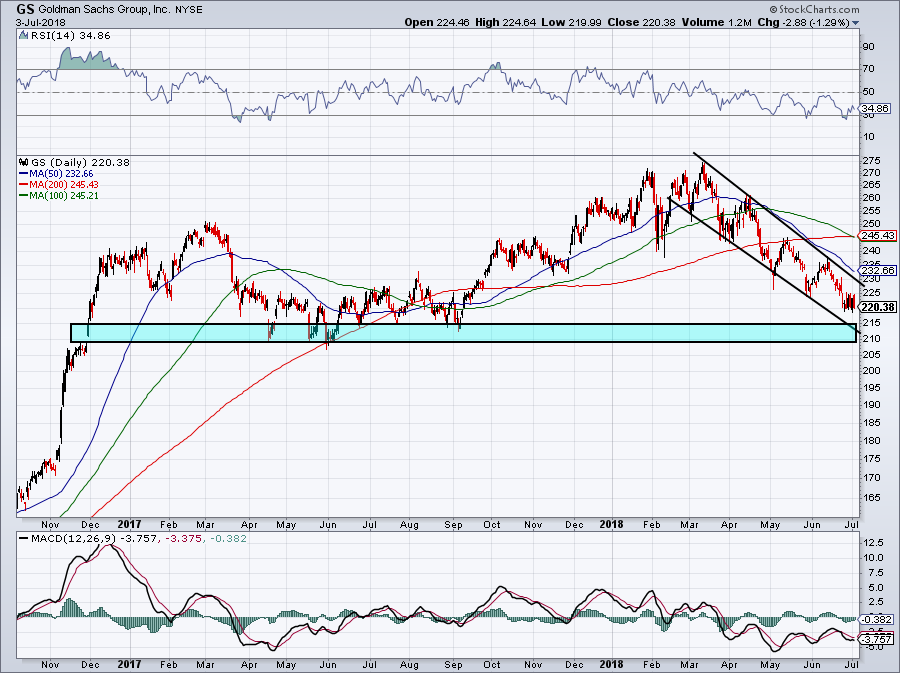Image resolution: width=900 pixels, height=673 pixels.
Task: Click the 2017 label on price time axis
Action: click(x=129, y=524)
